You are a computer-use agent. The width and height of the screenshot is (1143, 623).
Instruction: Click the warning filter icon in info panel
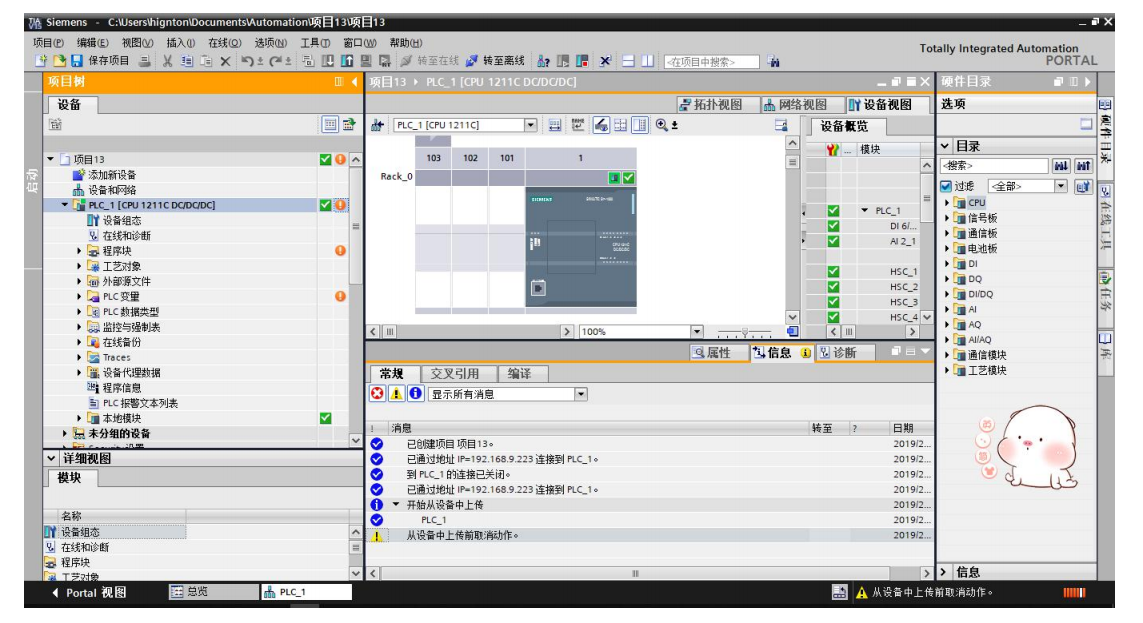pyautogui.click(x=397, y=394)
